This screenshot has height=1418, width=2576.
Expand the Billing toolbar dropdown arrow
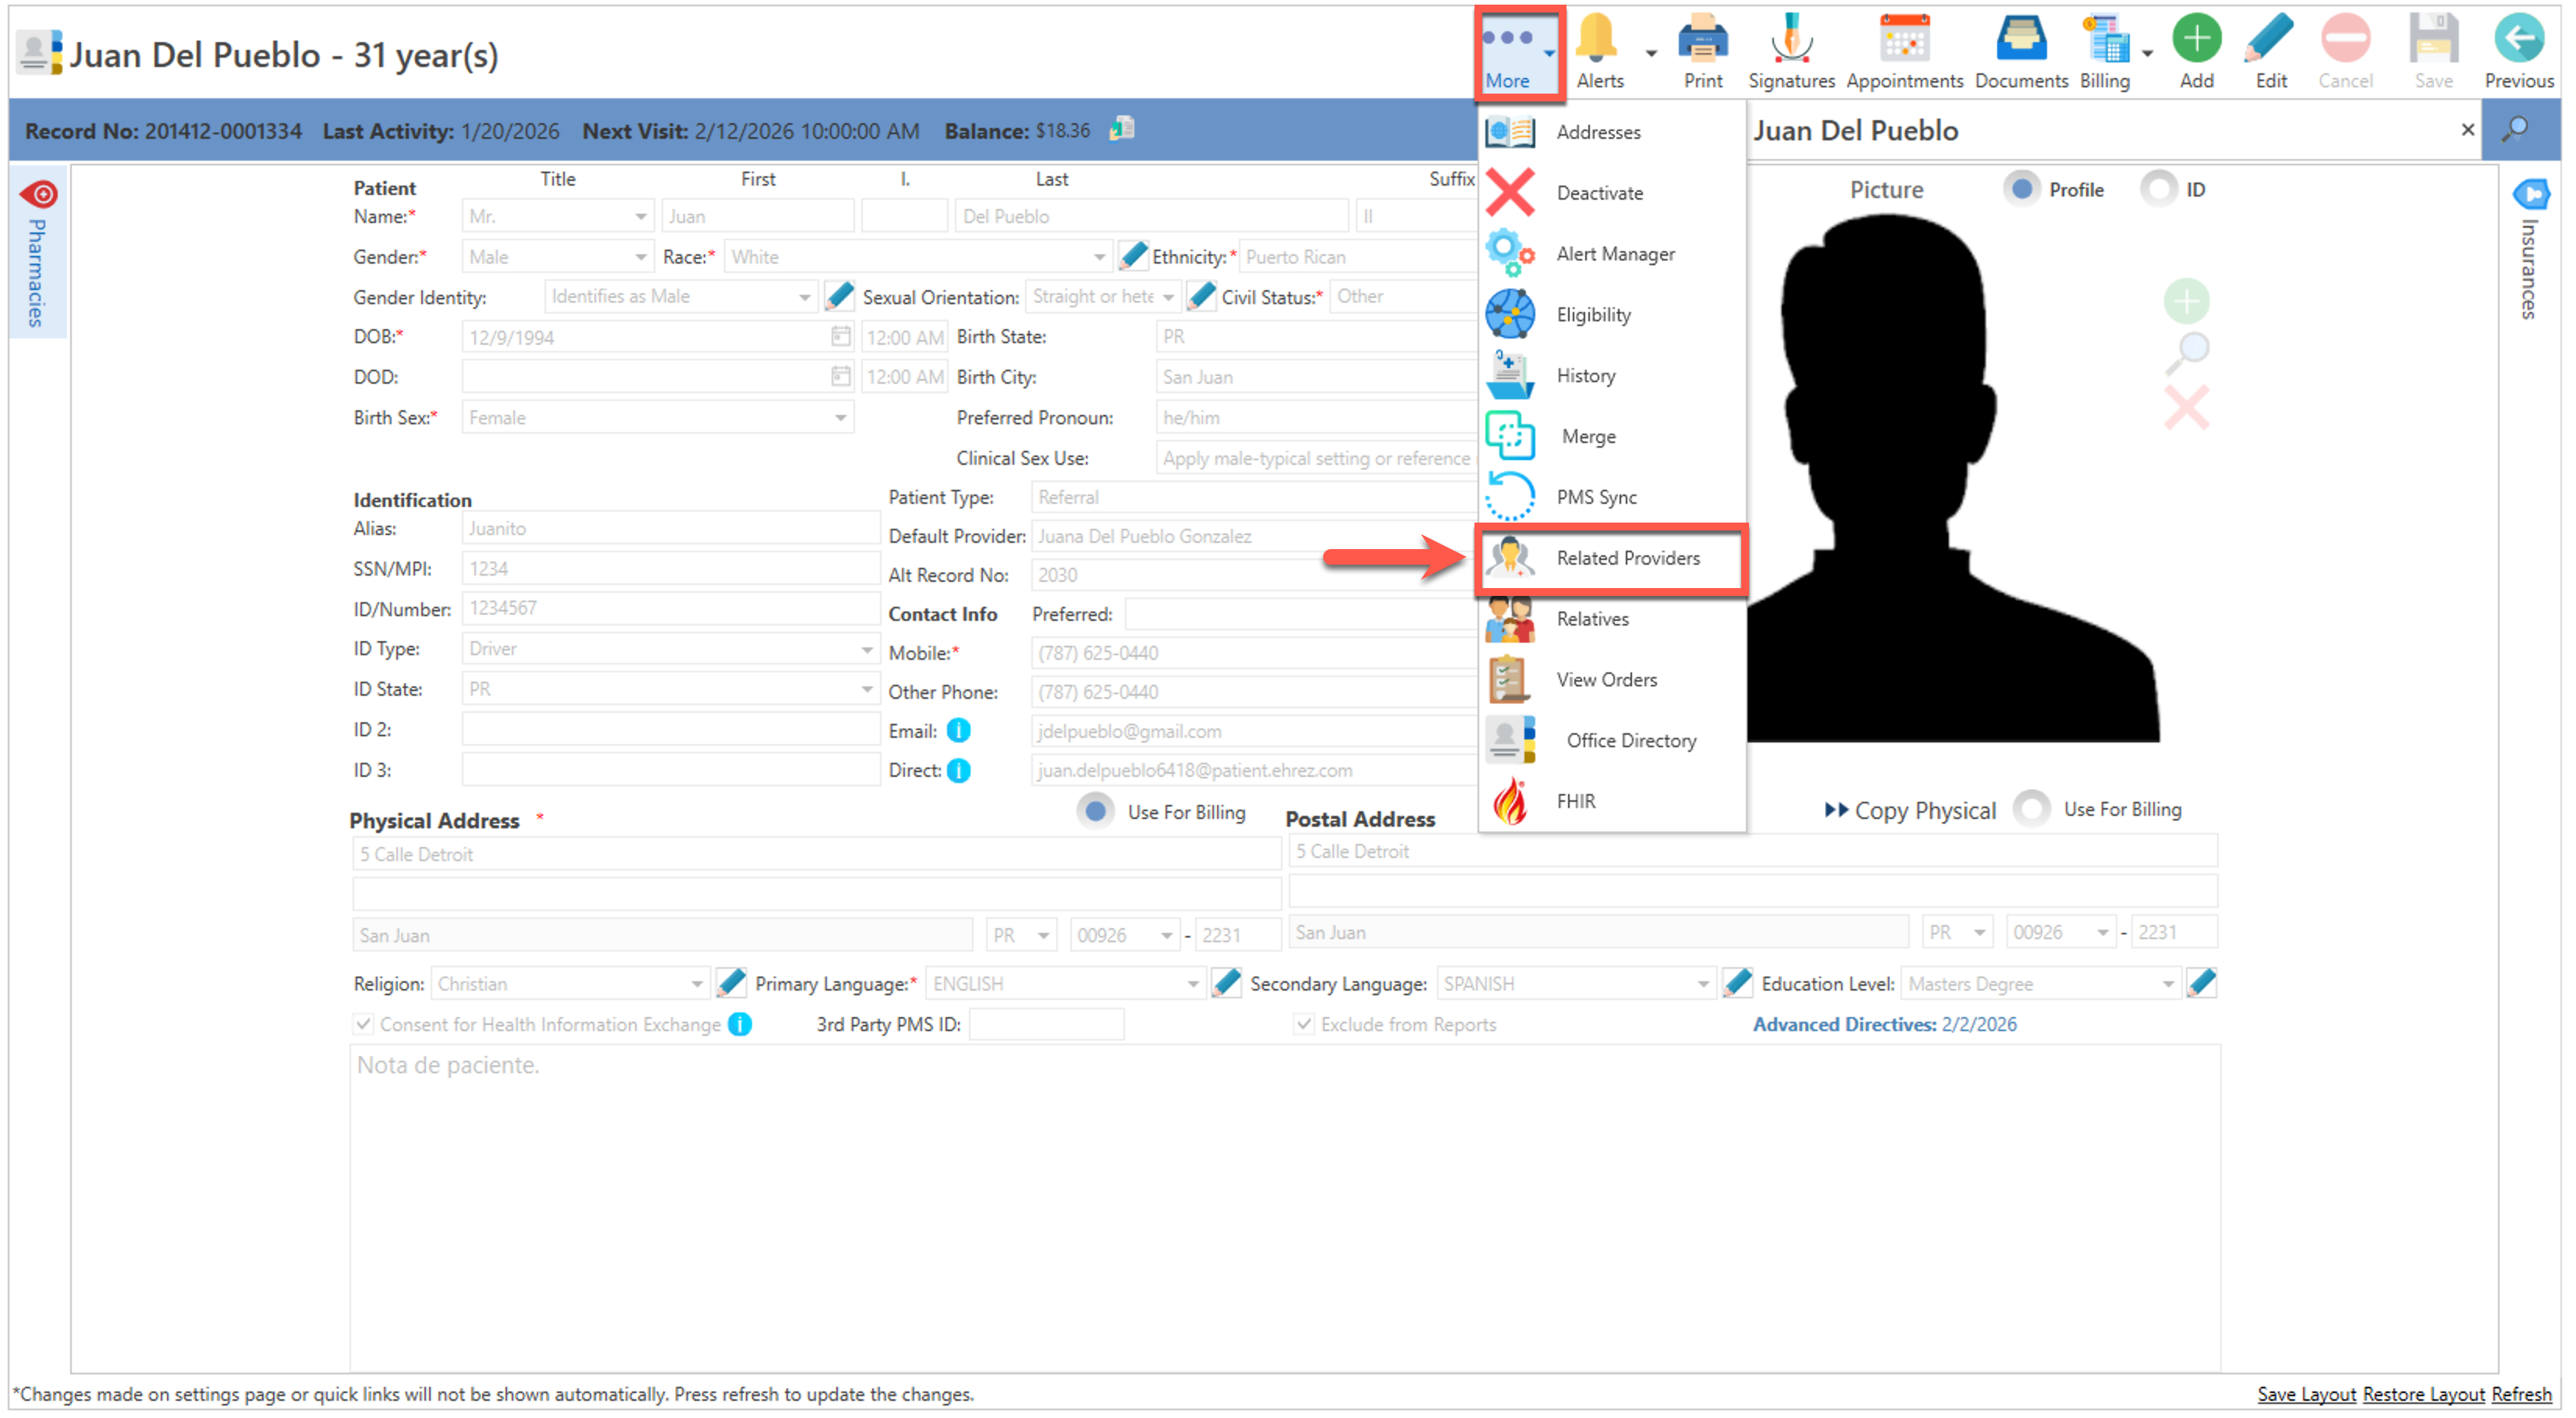pyautogui.click(x=2147, y=53)
